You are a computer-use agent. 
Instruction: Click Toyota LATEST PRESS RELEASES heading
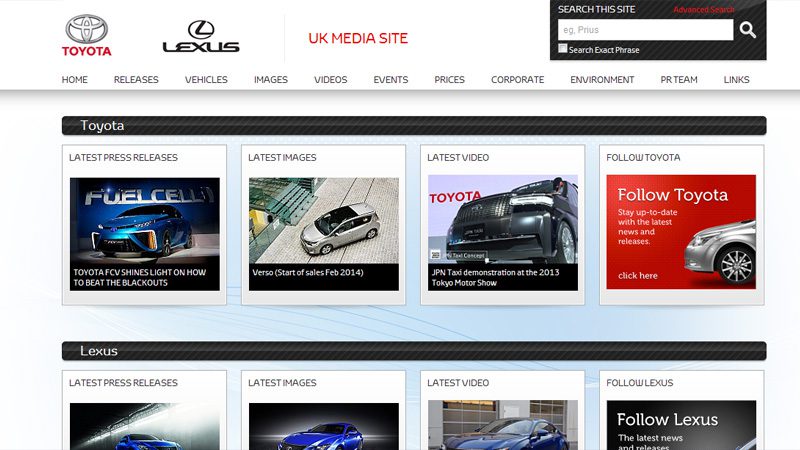[123, 158]
